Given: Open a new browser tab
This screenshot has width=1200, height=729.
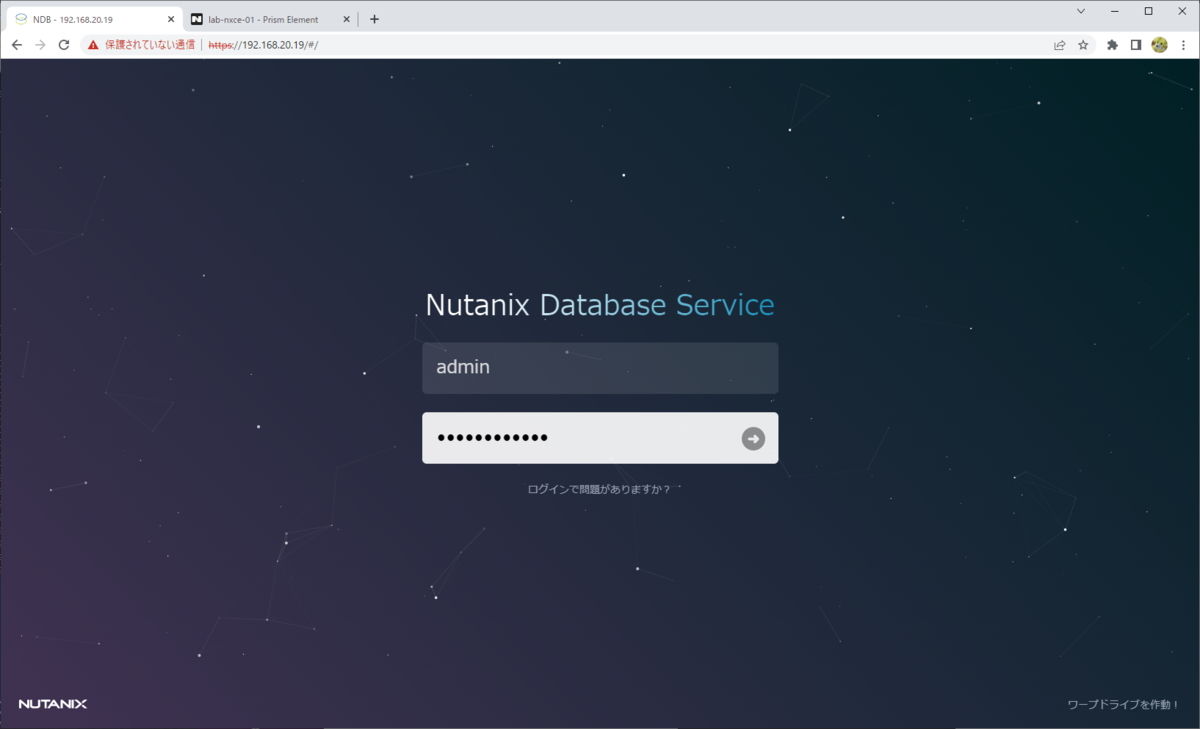Looking at the screenshot, I should pos(374,19).
